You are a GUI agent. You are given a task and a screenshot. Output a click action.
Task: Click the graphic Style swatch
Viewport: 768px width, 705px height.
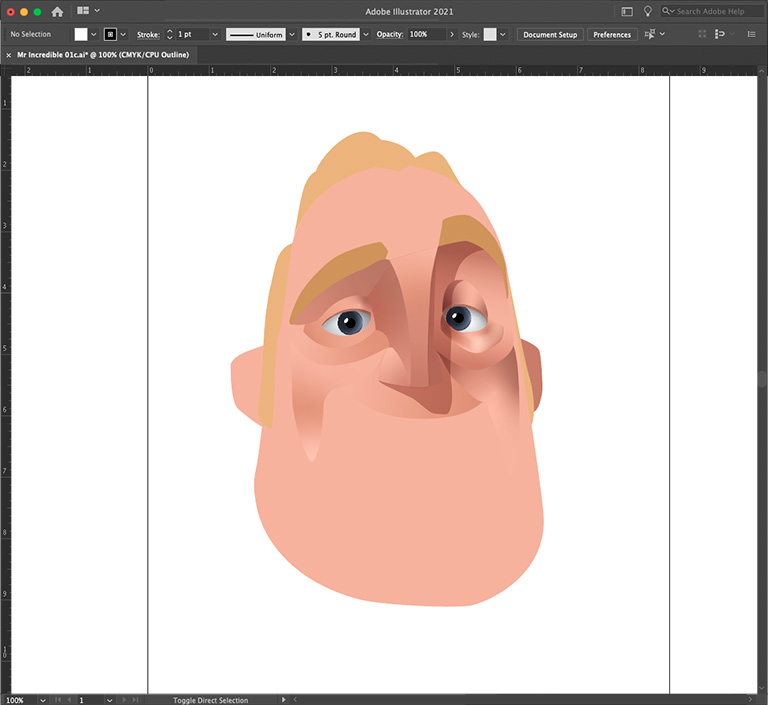[x=490, y=34]
